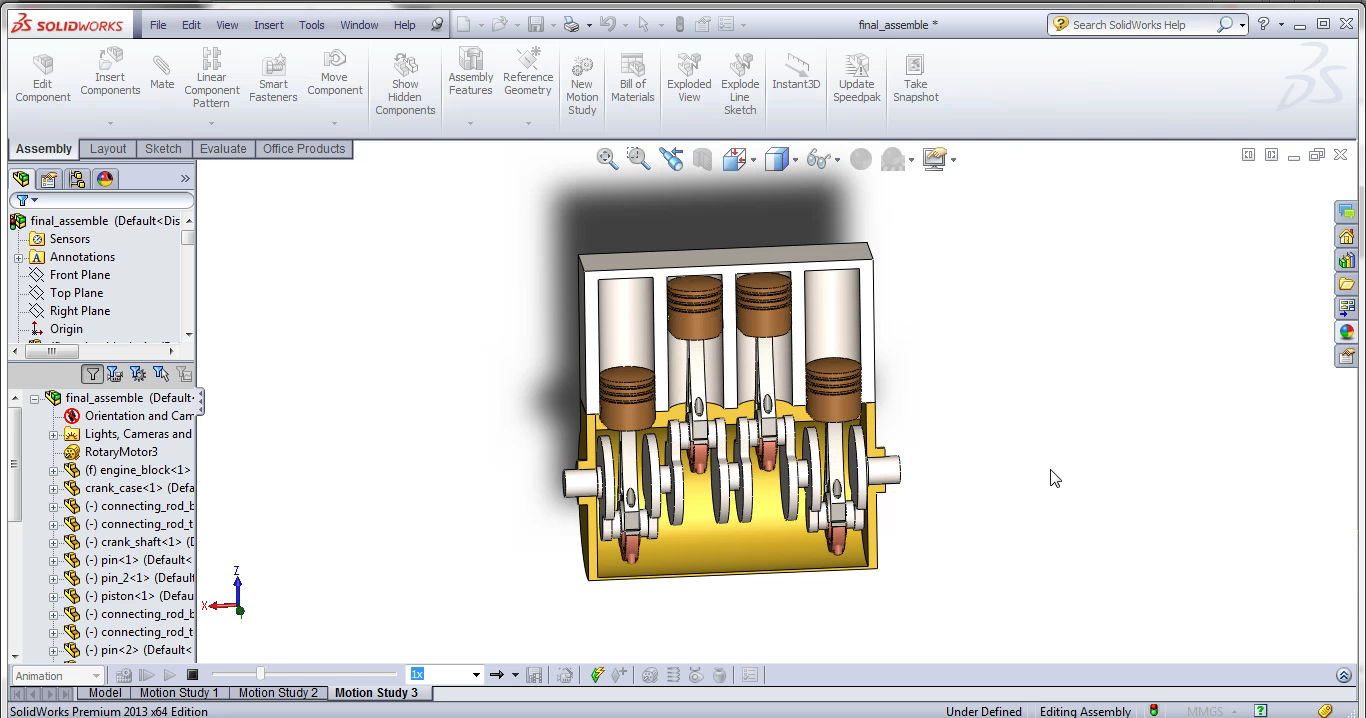Click the Exploded View tool

(x=689, y=78)
